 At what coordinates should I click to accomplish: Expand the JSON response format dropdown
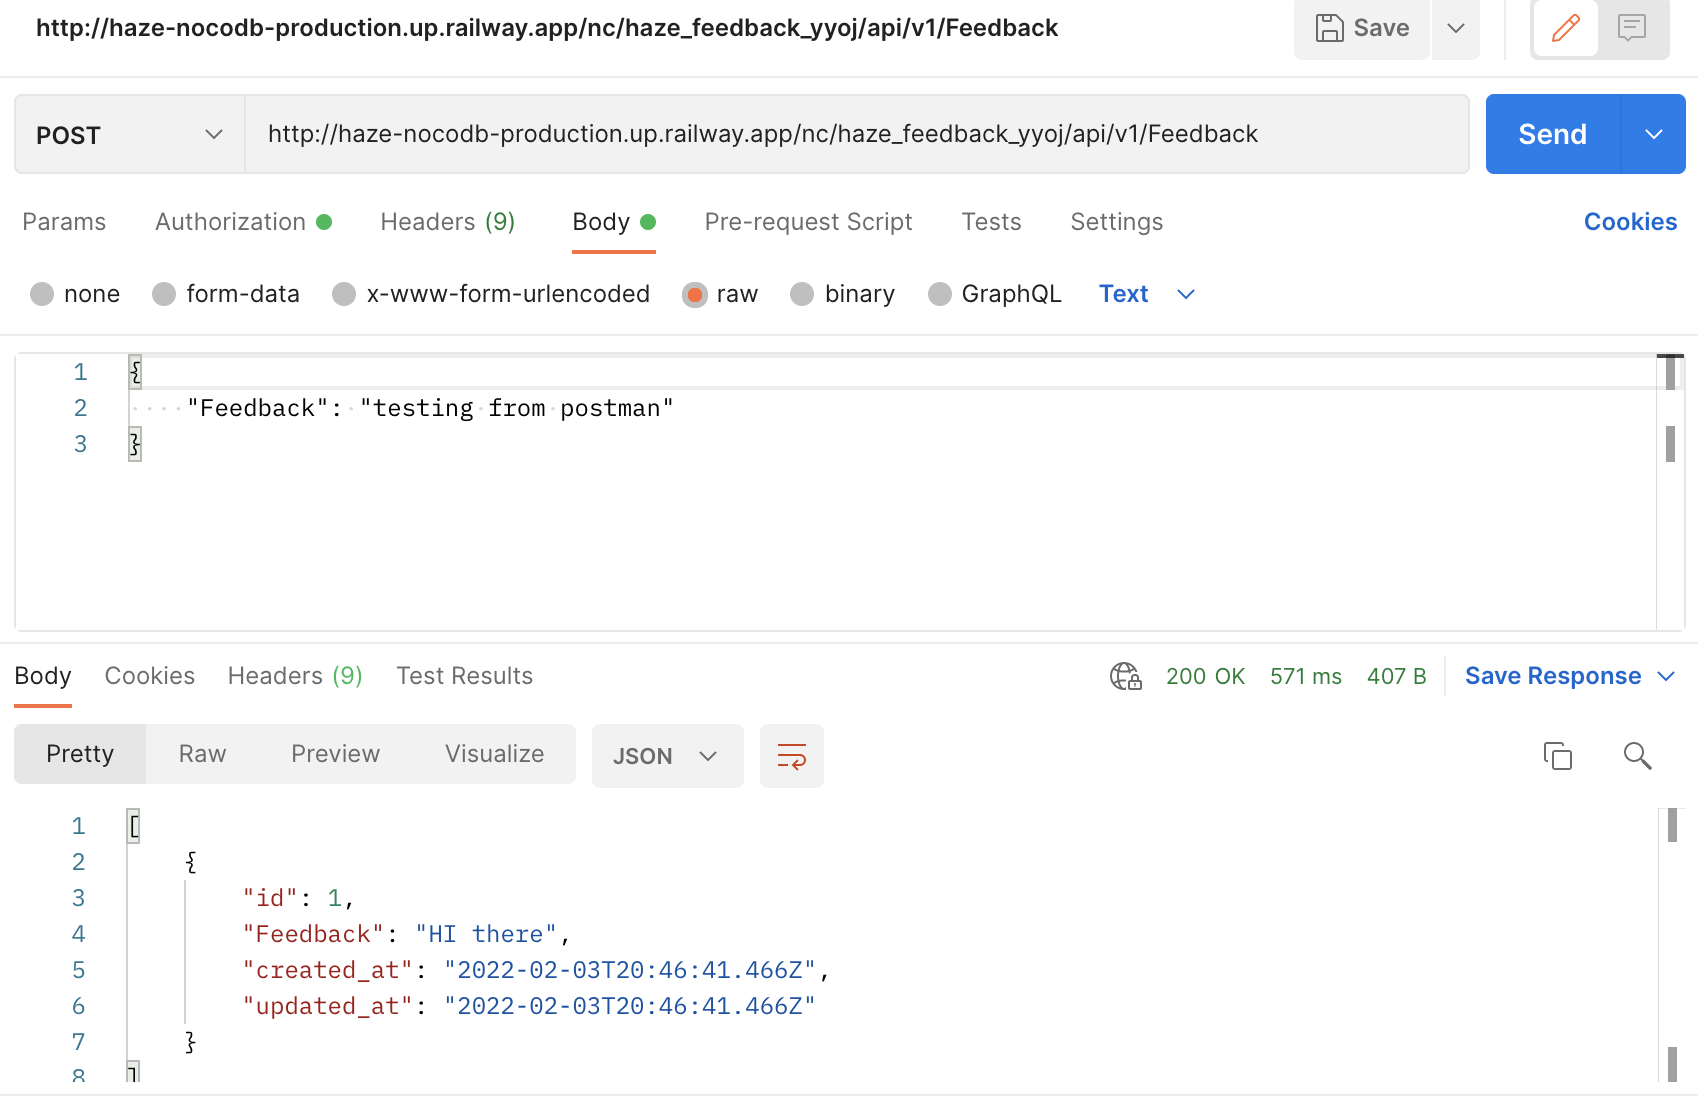click(667, 756)
